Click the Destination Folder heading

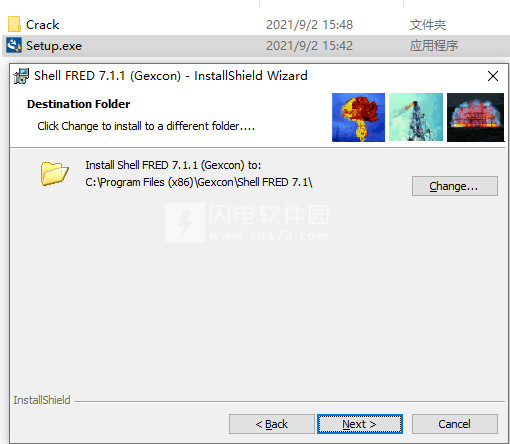[x=79, y=104]
